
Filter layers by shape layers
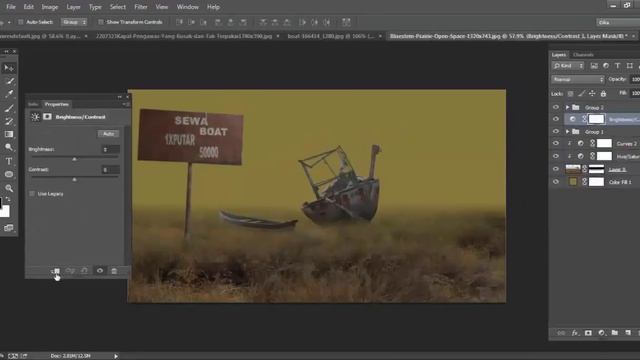point(630,66)
